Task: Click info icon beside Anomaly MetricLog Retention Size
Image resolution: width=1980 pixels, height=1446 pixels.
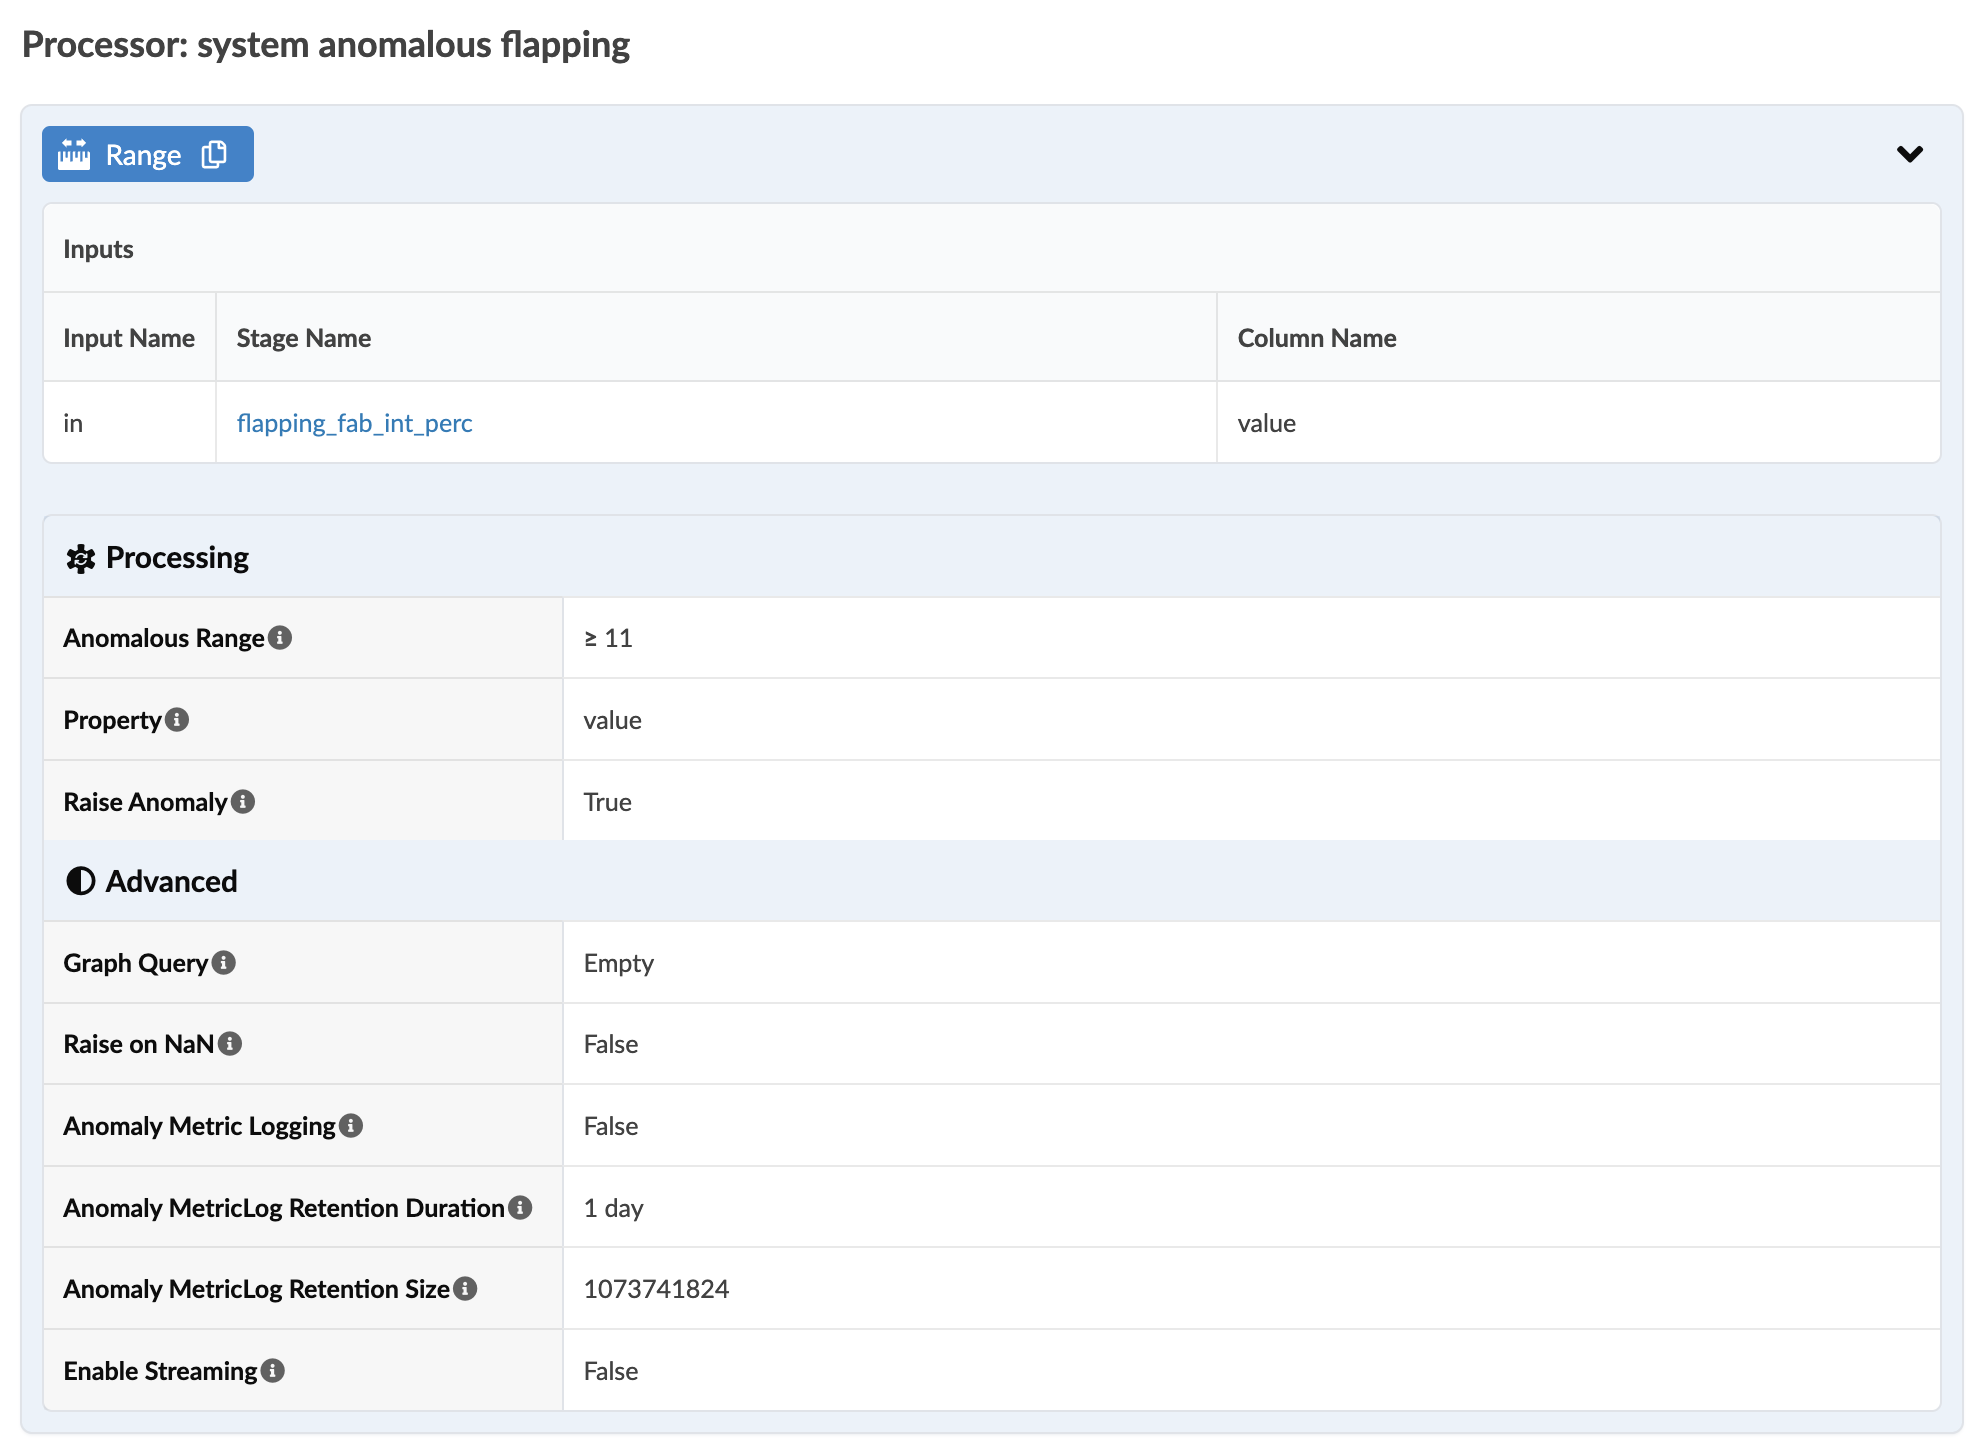Action: coord(465,1288)
